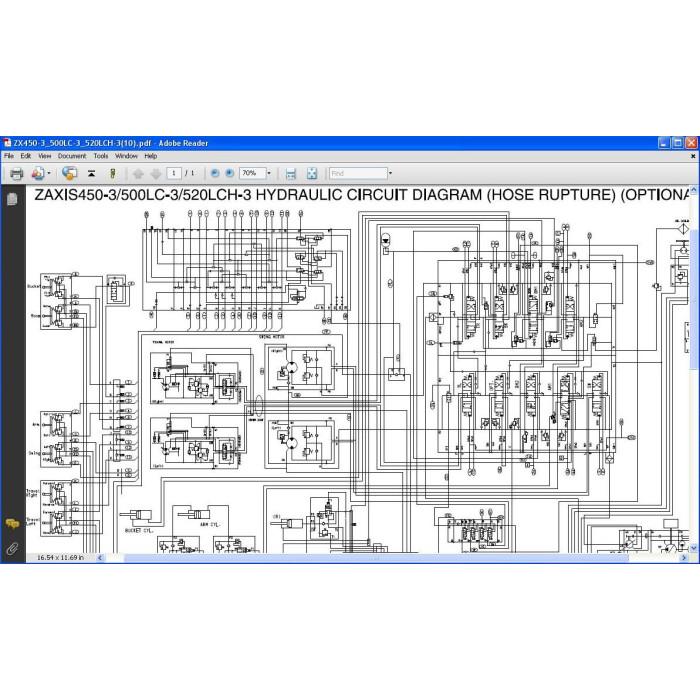Click the black arrow go-to-top toolbar icon
Image resolution: width=700 pixels, height=700 pixels.
[x=92, y=174]
